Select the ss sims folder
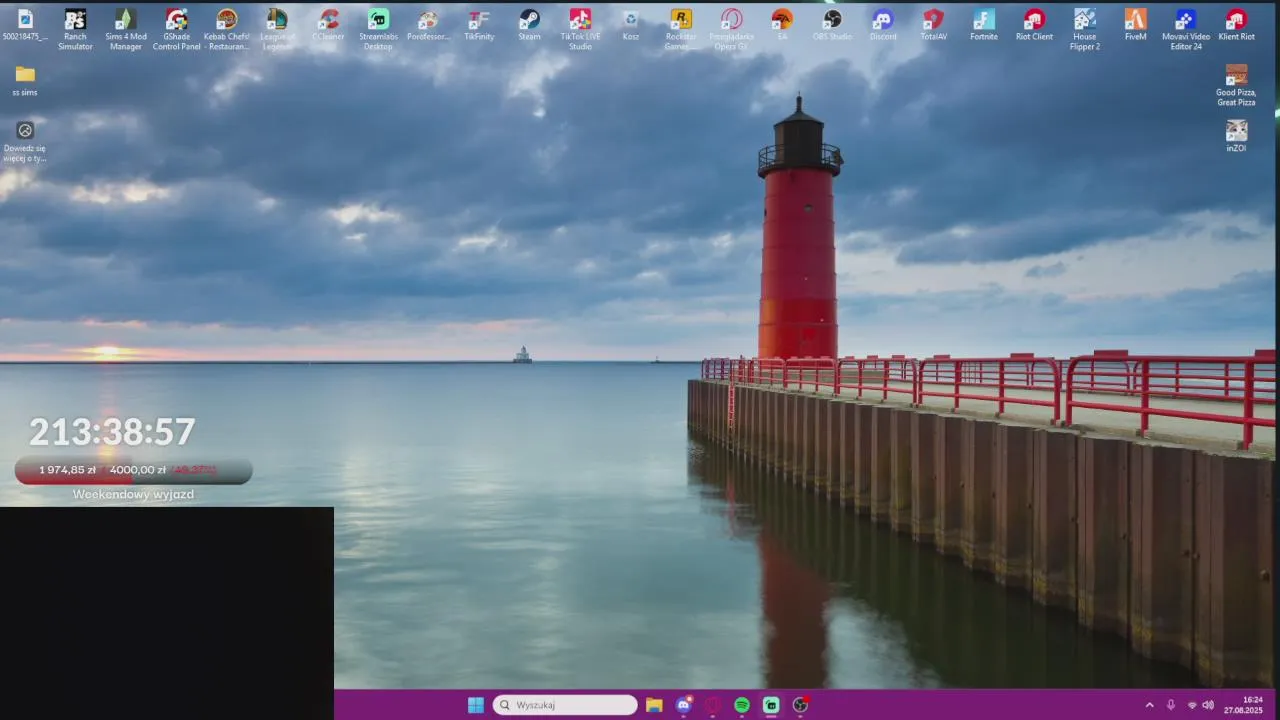Image resolution: width=1280 pixels, height=720 pixels. [25, 81]
